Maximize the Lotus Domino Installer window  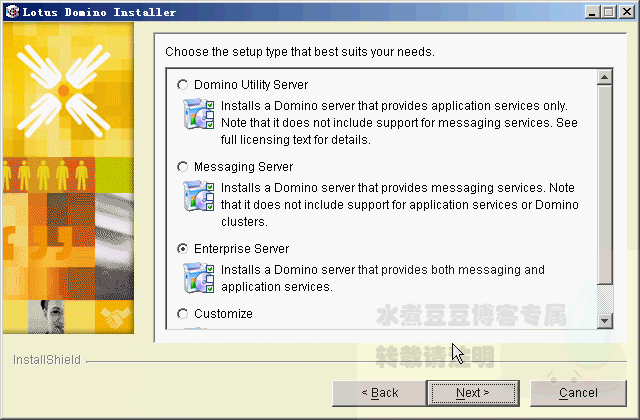tap(609, 12)
